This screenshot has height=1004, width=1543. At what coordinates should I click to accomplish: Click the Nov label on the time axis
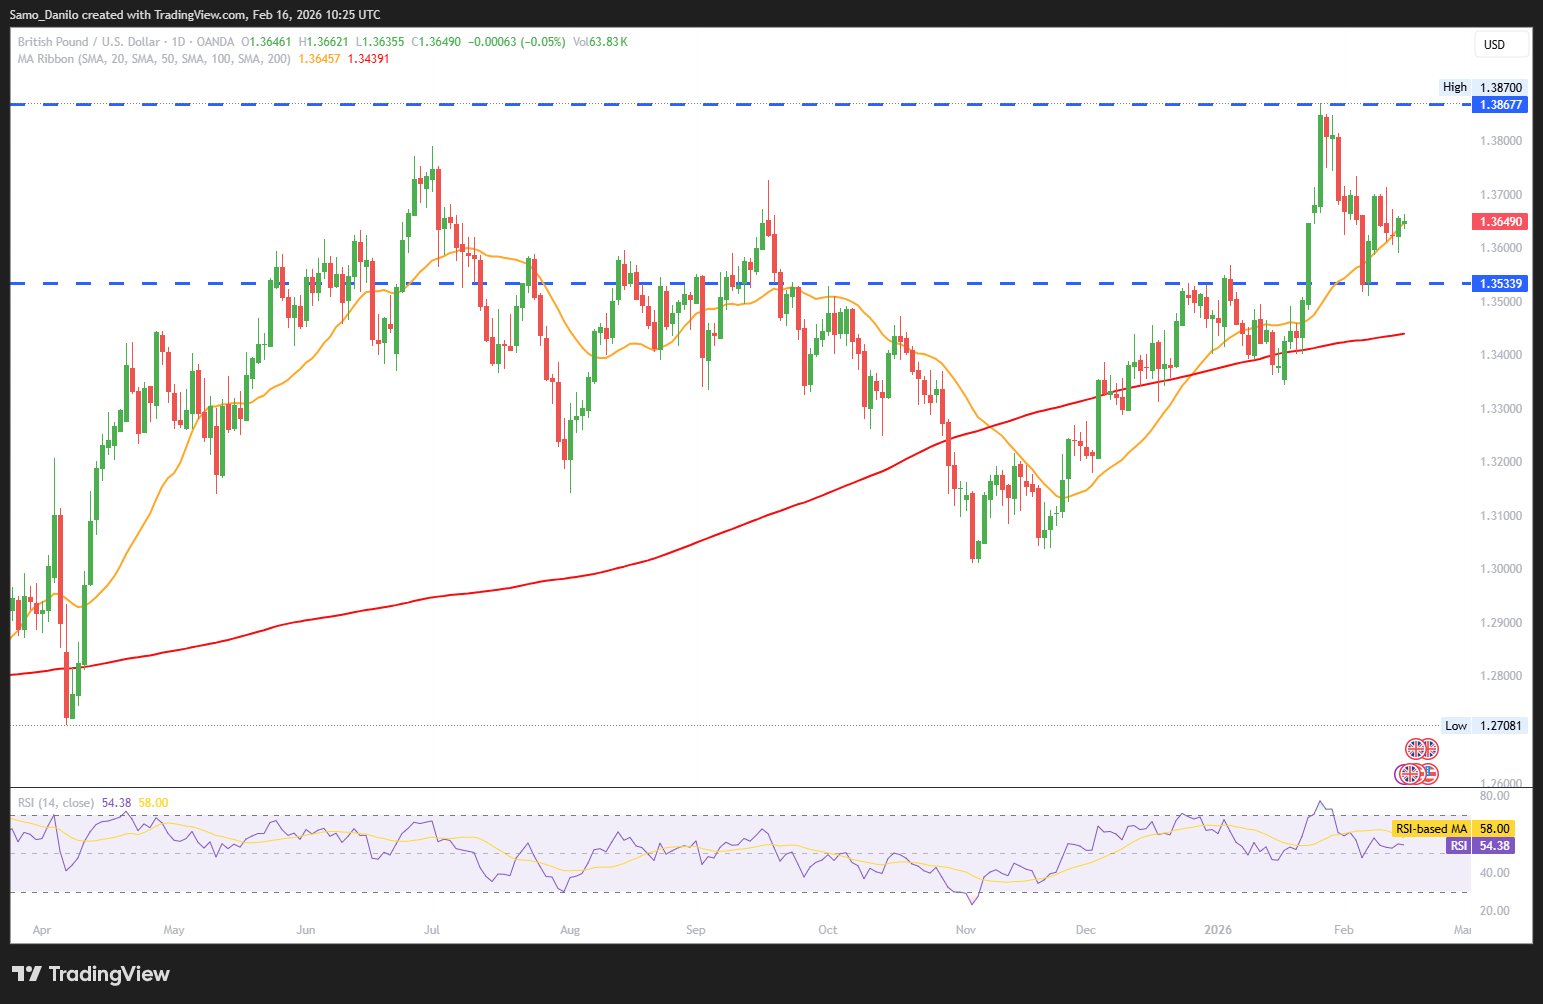click(x=965, y=930)
